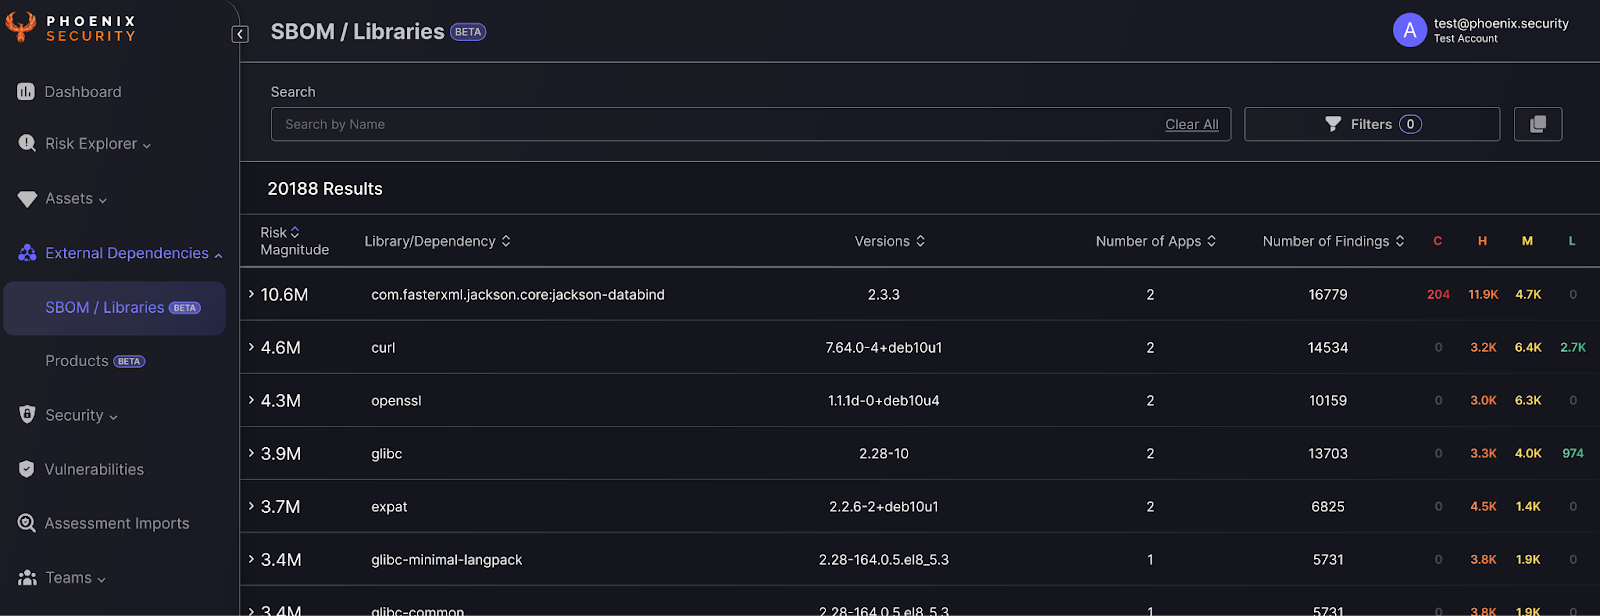Click the Clear All link
1600x616 pixels.
click(1192, 124)
